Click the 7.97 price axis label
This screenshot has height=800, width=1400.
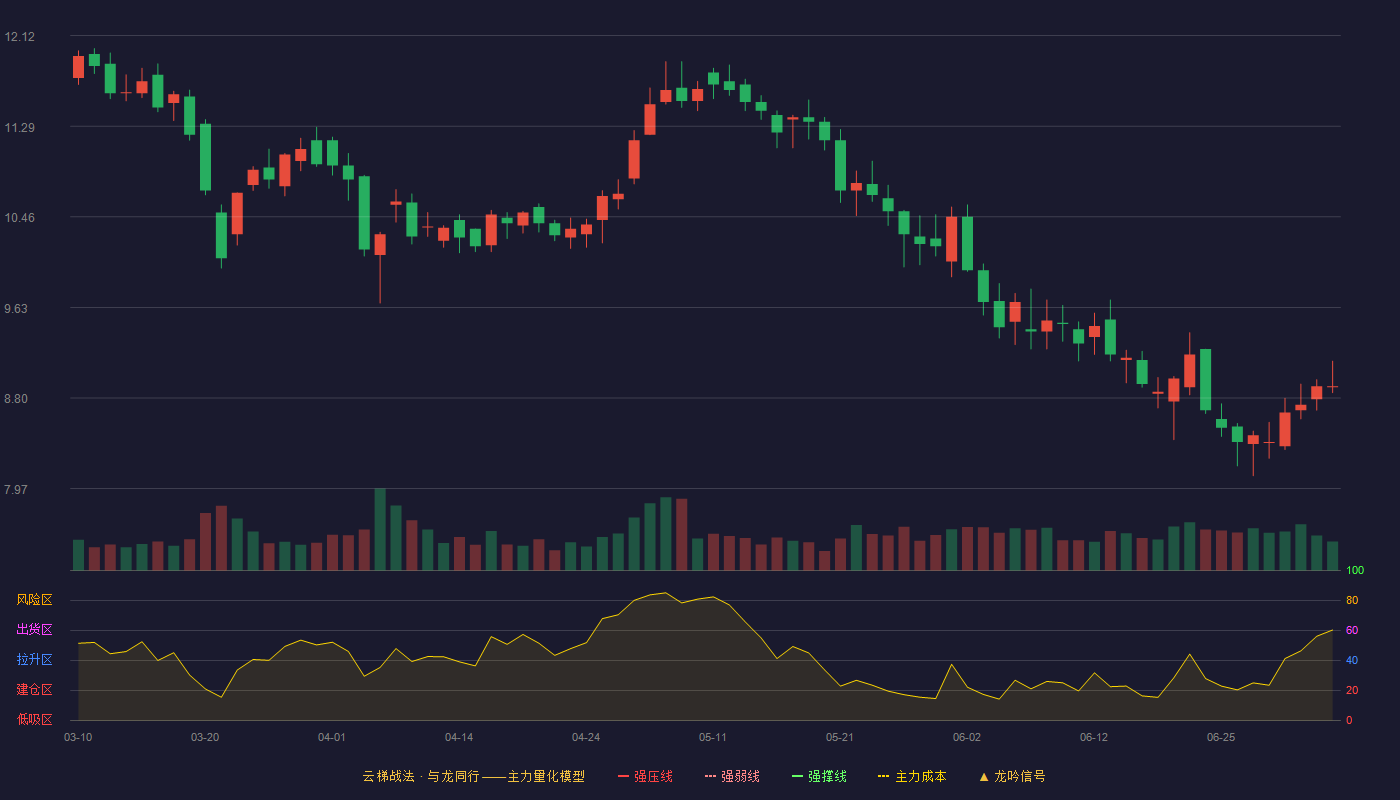tap(16, 490)
